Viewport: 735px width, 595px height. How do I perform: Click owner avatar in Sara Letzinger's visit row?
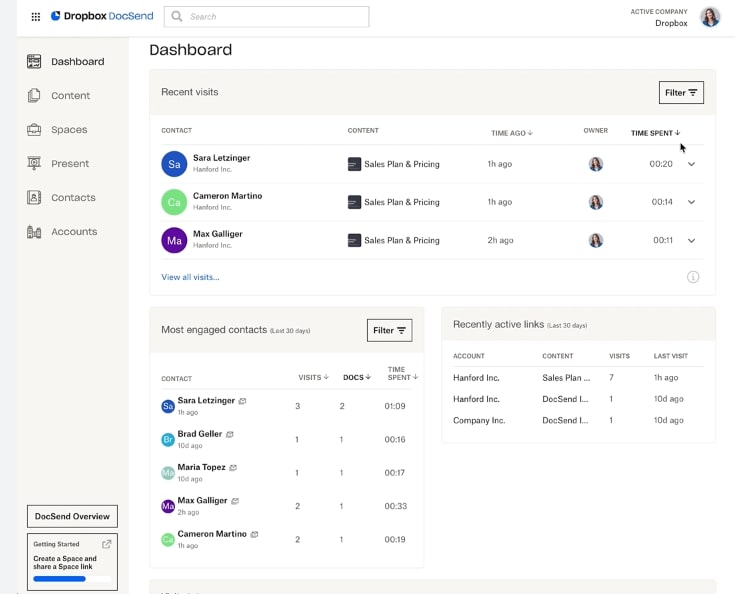click(596, 164)
